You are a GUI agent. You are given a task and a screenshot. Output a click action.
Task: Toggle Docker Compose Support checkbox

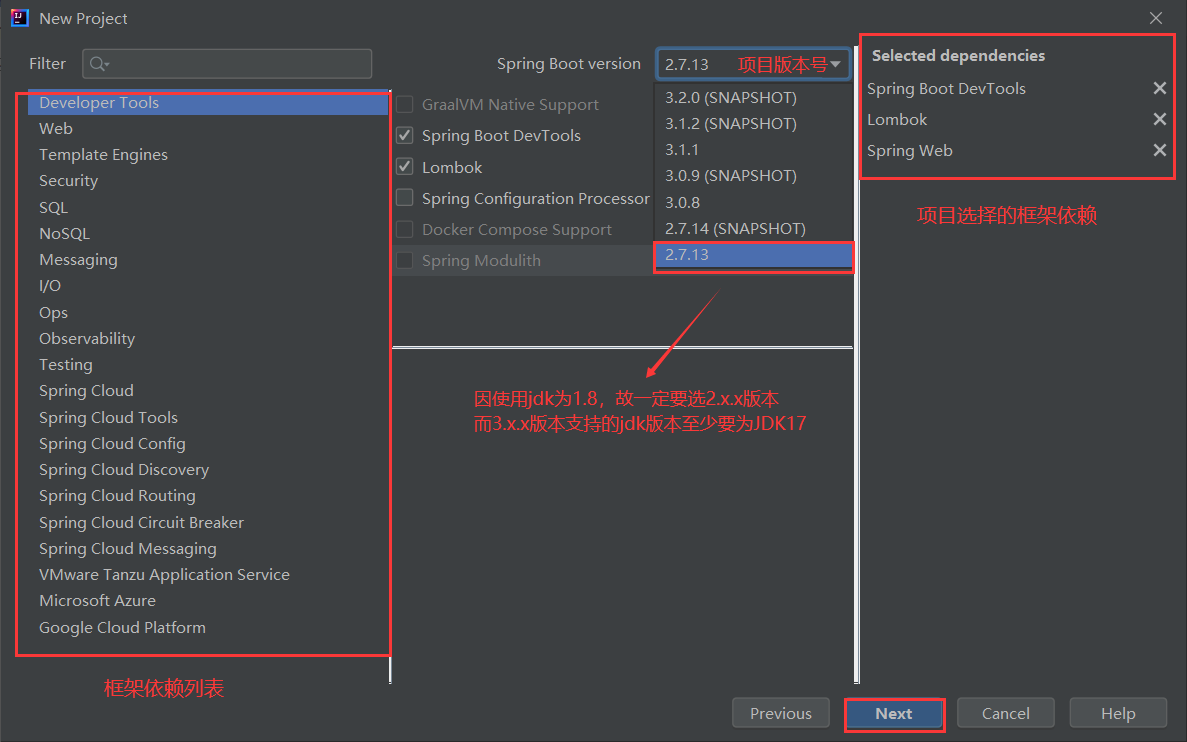tap(405, 229)
